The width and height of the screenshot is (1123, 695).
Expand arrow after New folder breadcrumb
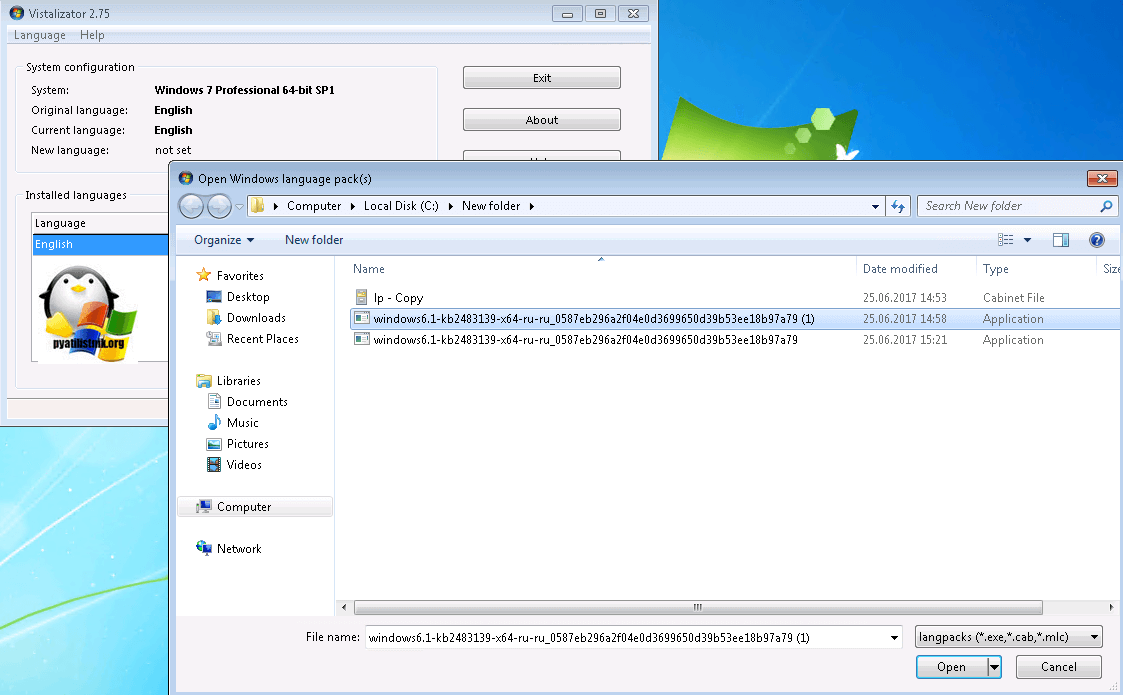531,206
